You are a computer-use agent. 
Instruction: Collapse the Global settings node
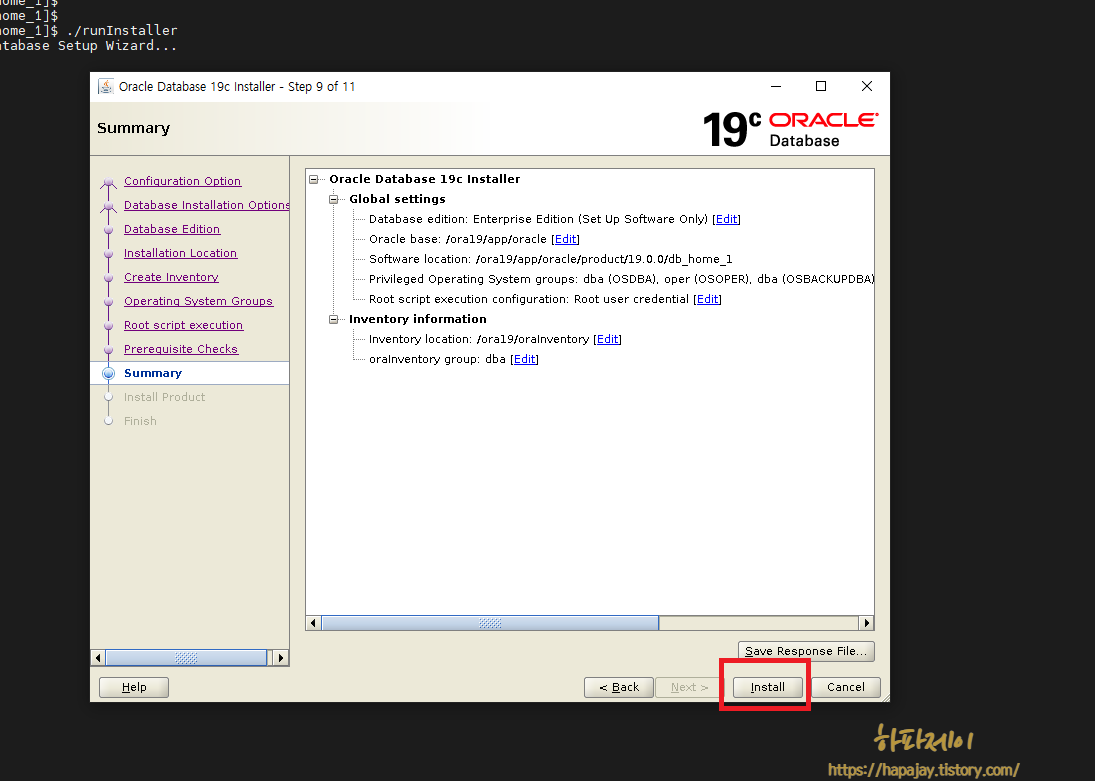click(334, 199)
